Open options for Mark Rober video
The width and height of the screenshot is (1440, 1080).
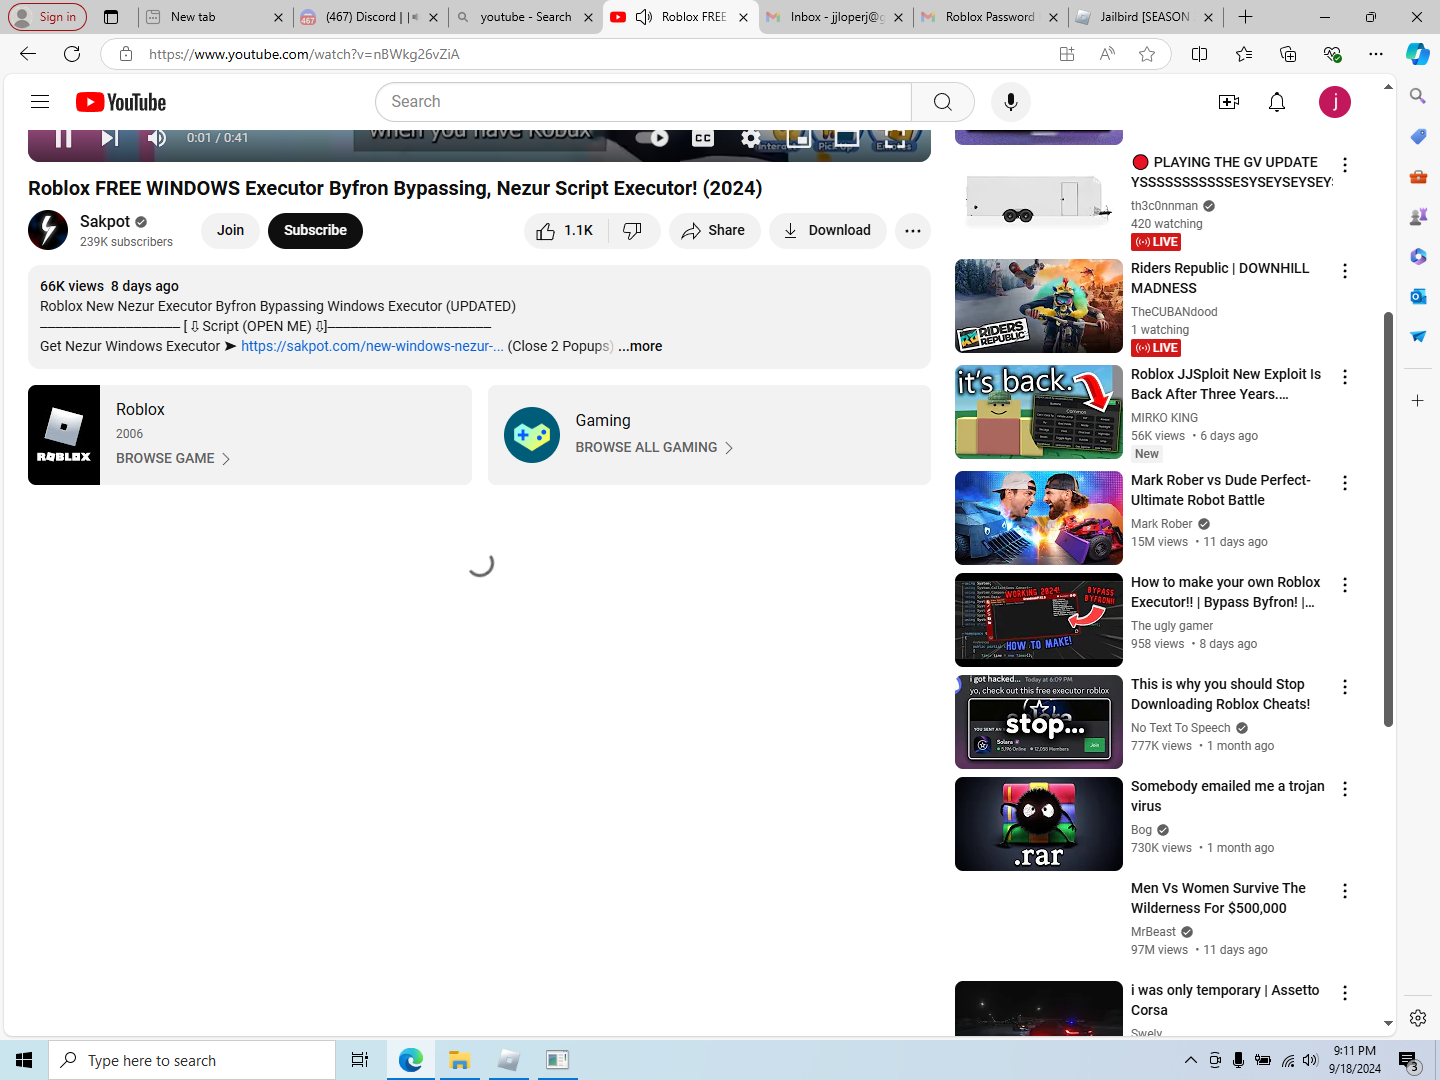1345,483
